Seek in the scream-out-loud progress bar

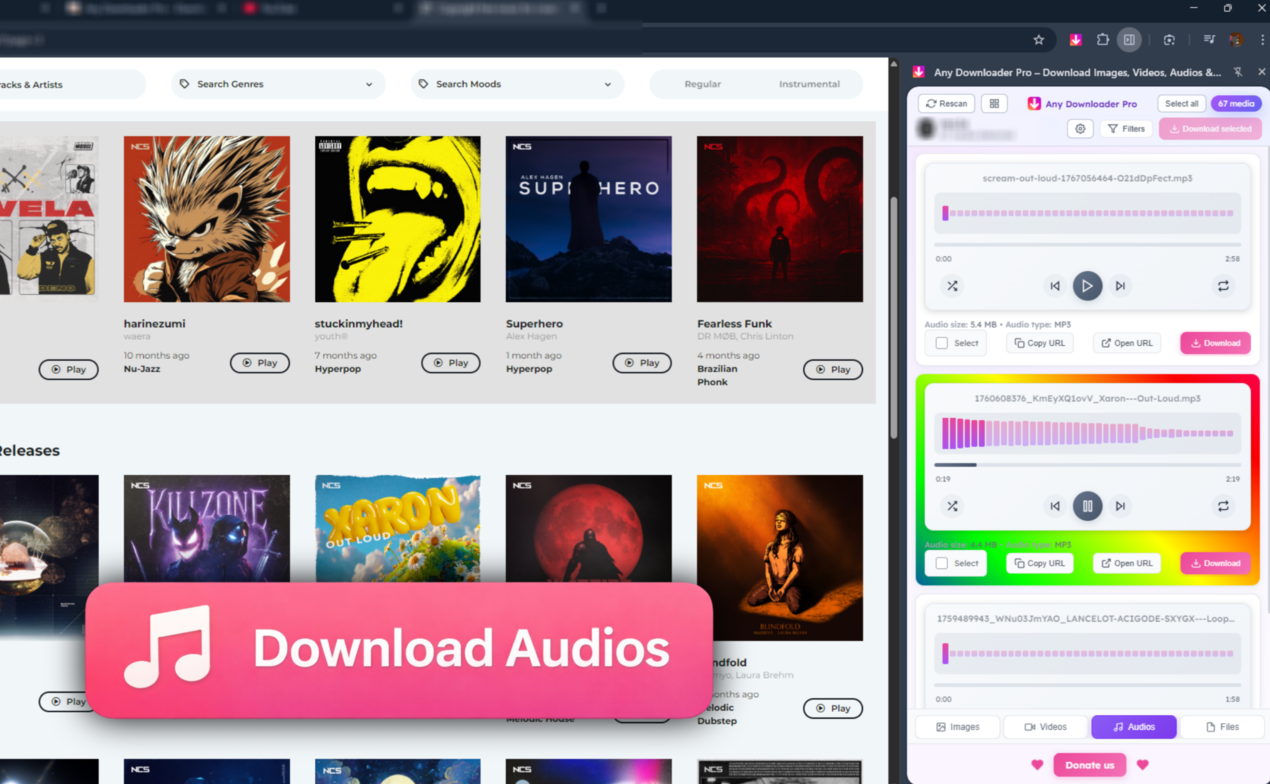click(1087, 244)
